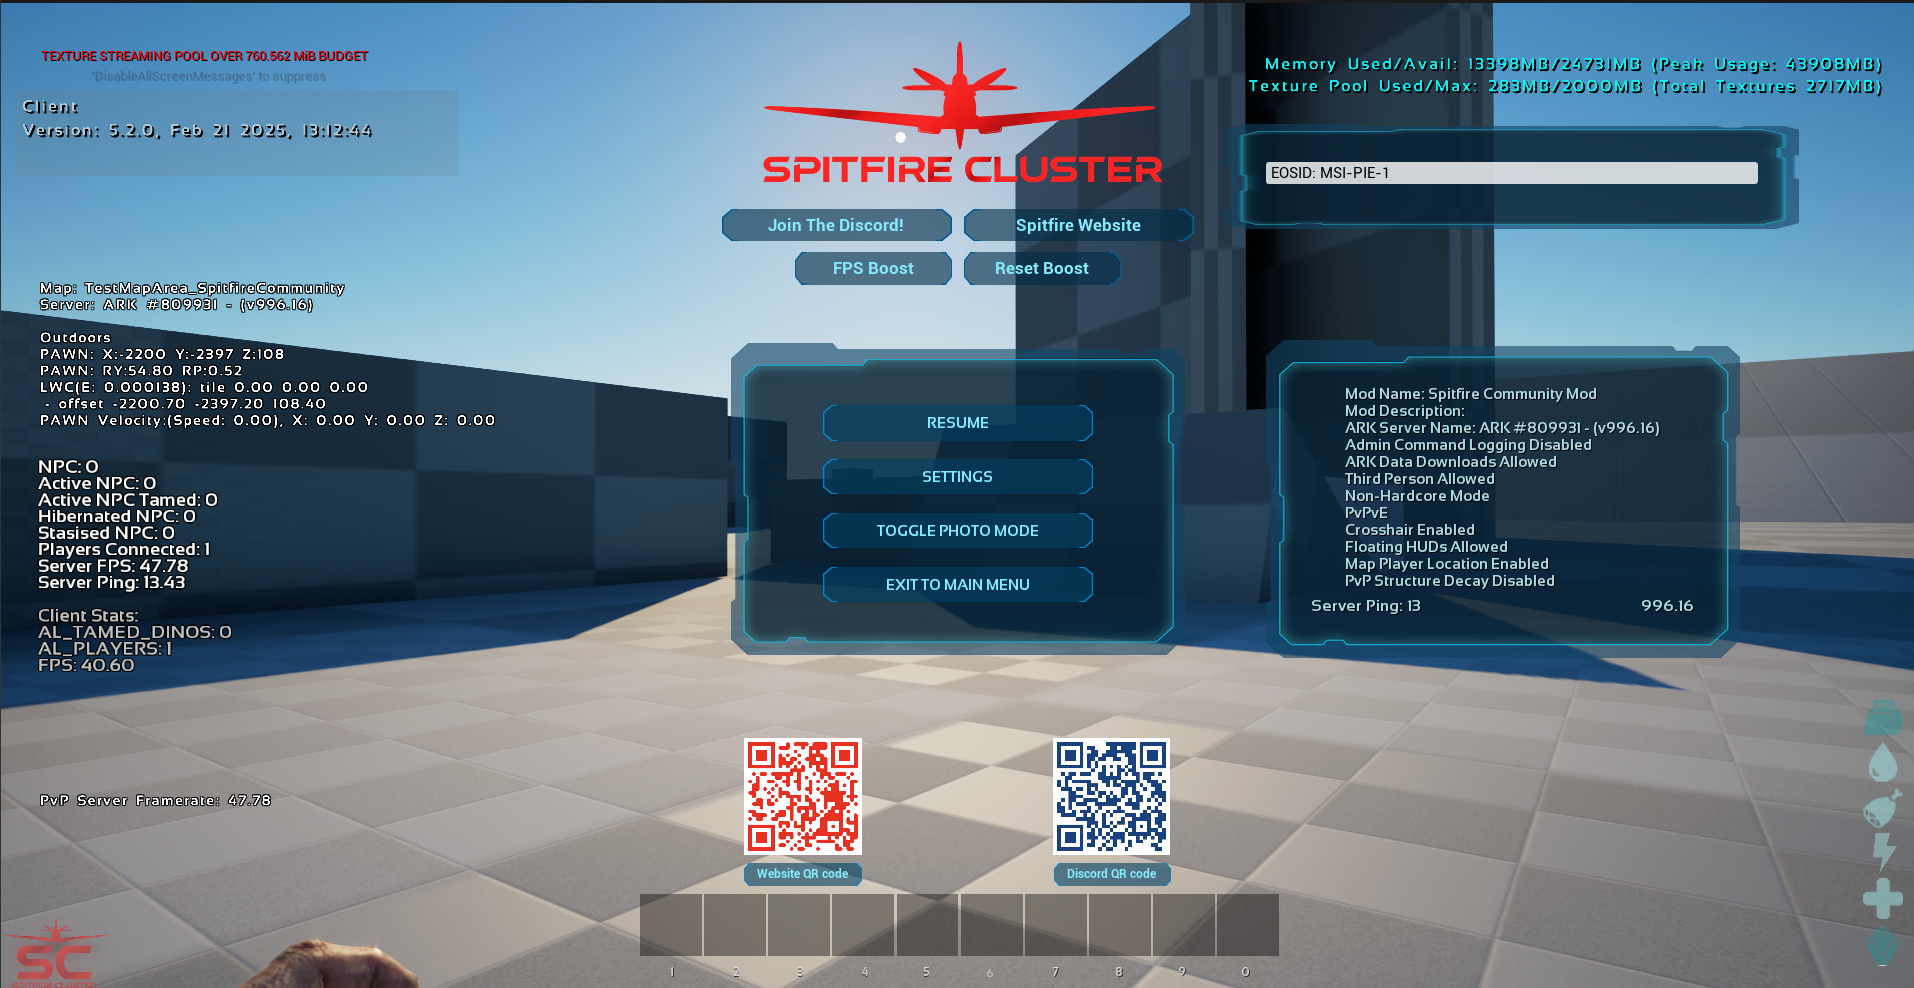The image size is (1914, 988).
Task: Select hotbar slot 3
Action: pyautogui.click(x=799, y=925)
